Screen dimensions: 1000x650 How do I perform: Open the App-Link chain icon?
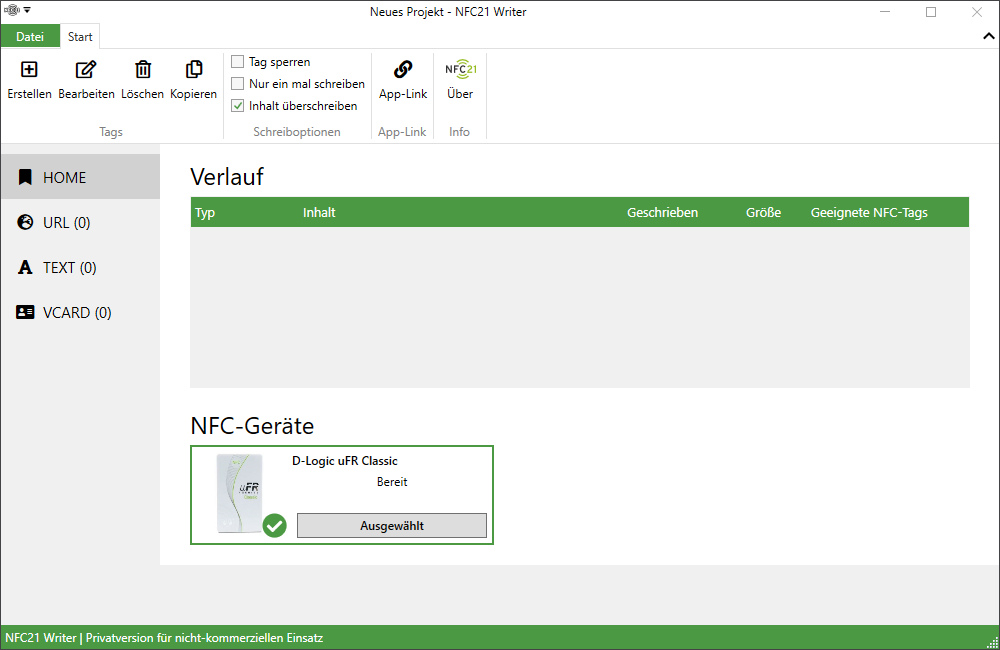tap(403, 69)
